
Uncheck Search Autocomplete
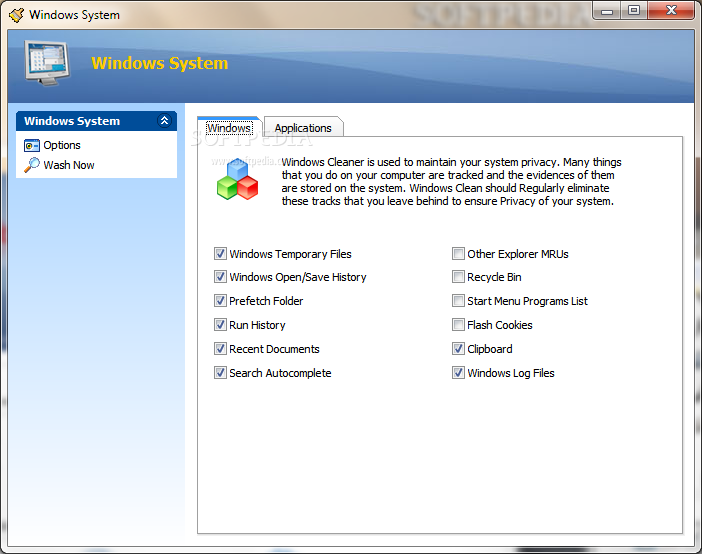click(x=220, y=373)
